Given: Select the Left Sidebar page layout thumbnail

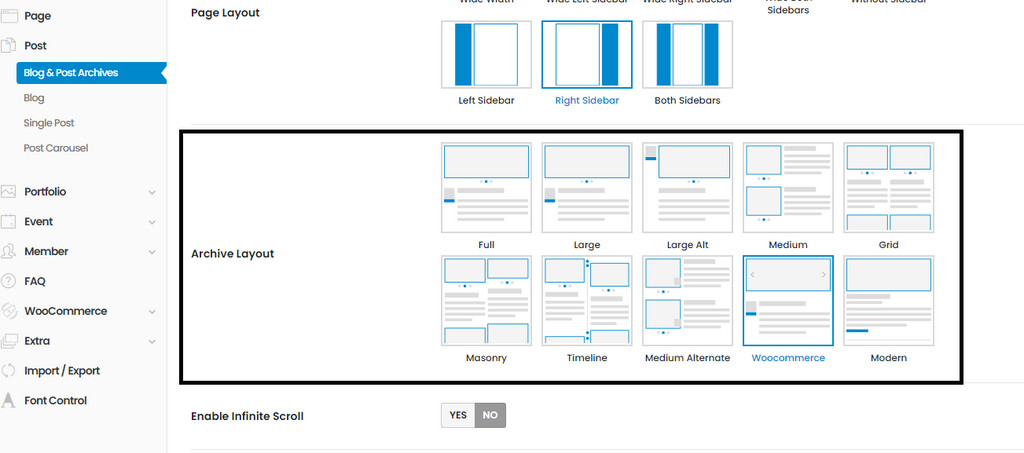Looking at the screenshot, I should coord(486,54).
